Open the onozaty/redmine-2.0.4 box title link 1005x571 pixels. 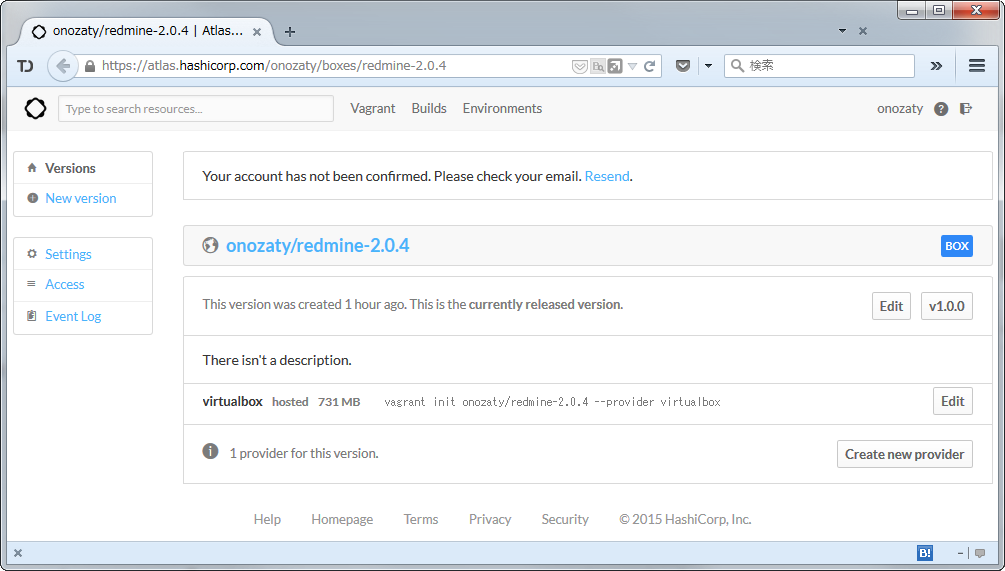317,245
